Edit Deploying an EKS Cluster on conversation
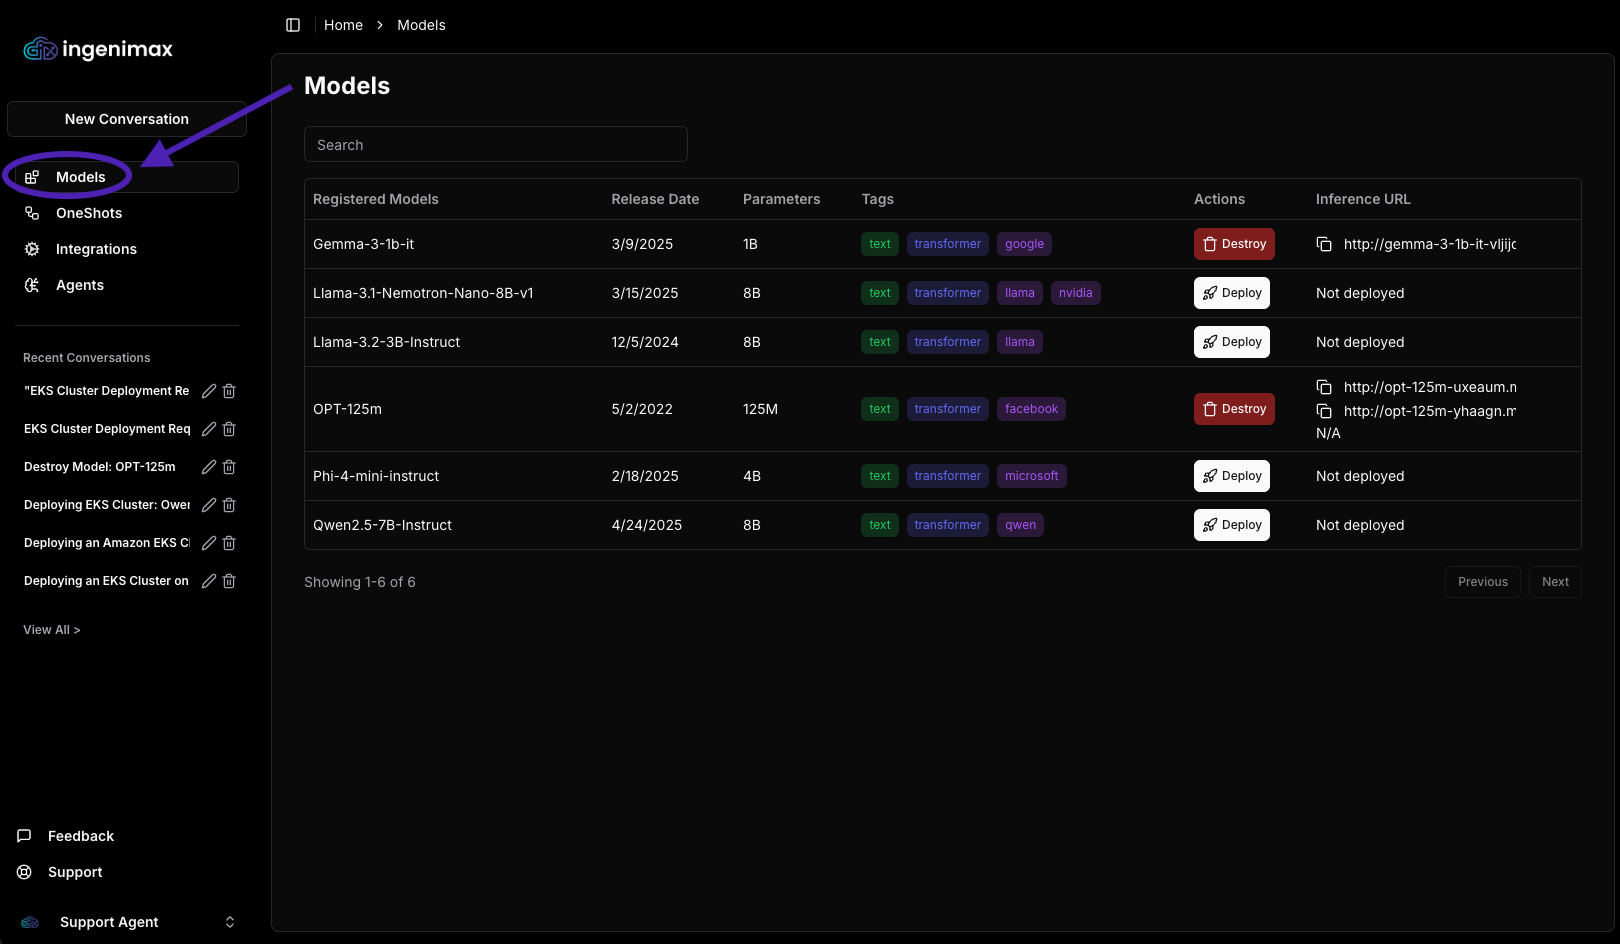 [209, 581]
